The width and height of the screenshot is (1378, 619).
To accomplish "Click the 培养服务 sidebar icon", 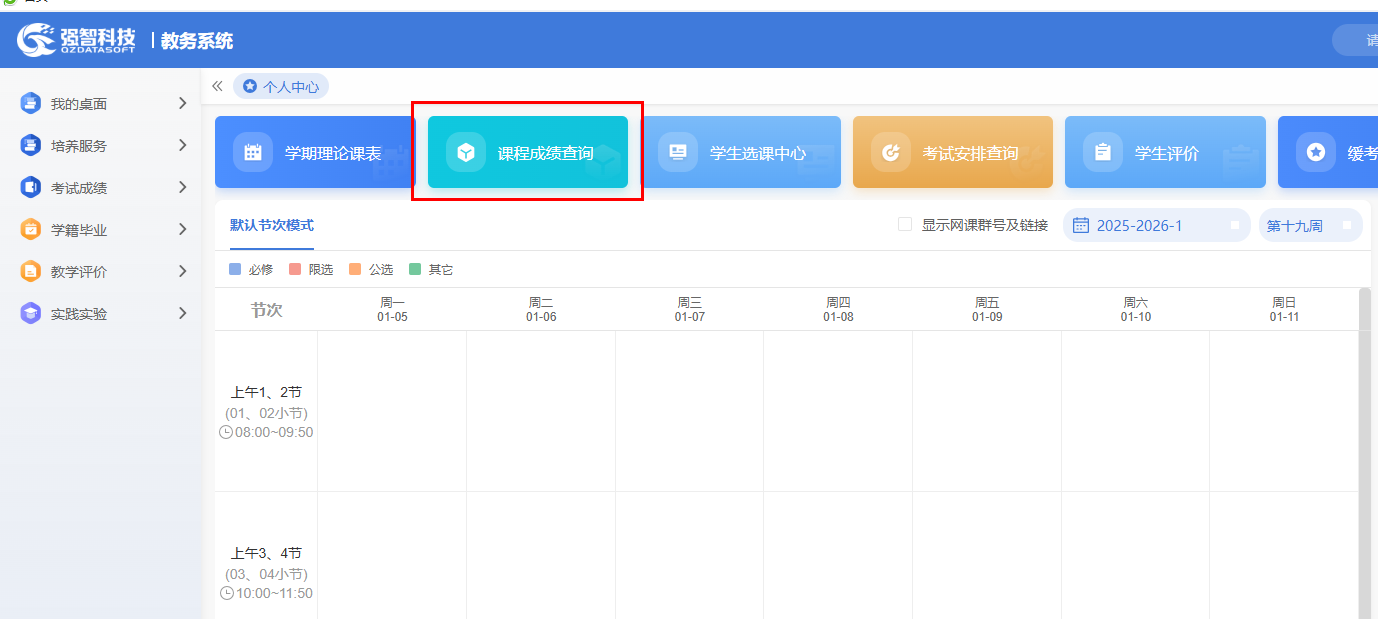I will click(x=31, y=145).
